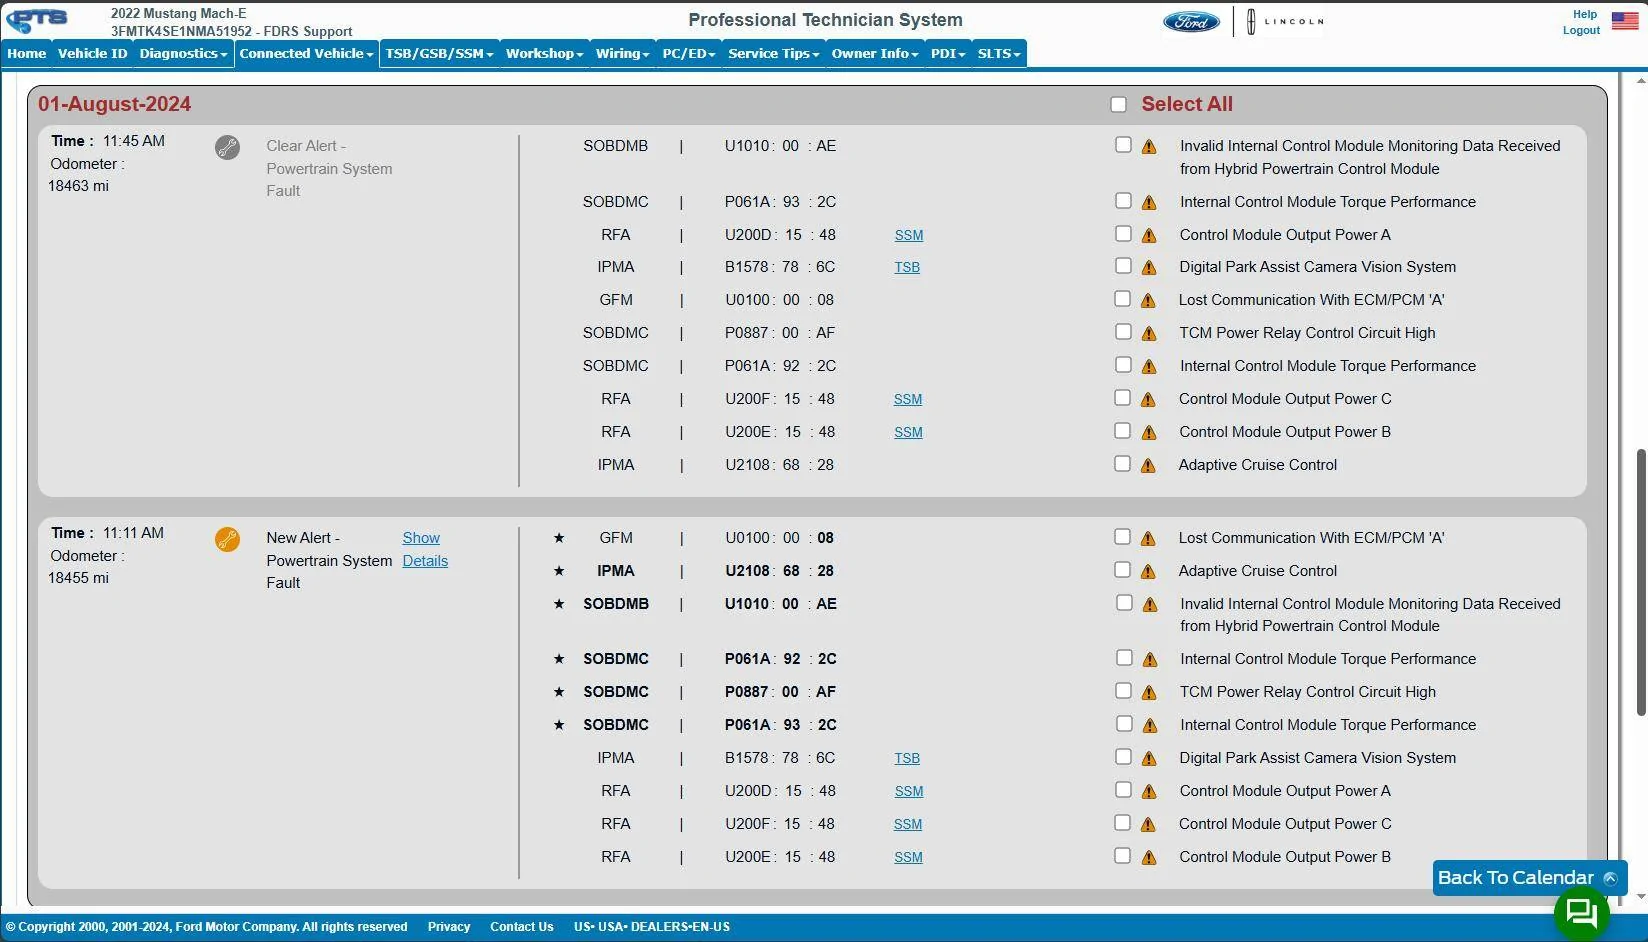Click warning icon for 11:45 AM Lost Communication row
This screenshot has height=942, width=1648.
(1148, 301)
